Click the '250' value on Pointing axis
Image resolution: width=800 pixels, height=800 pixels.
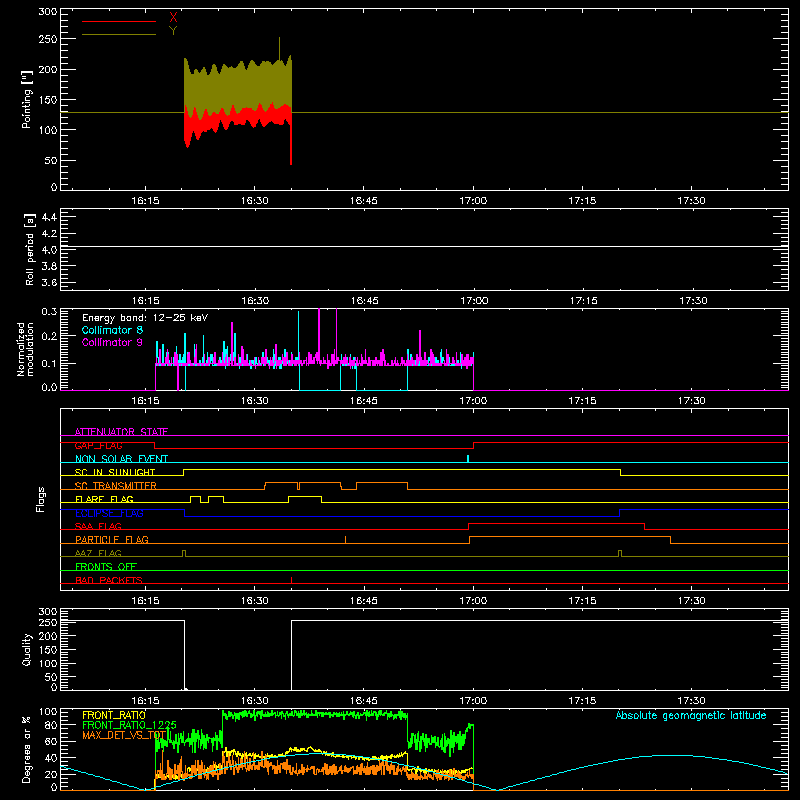[48, 39]
